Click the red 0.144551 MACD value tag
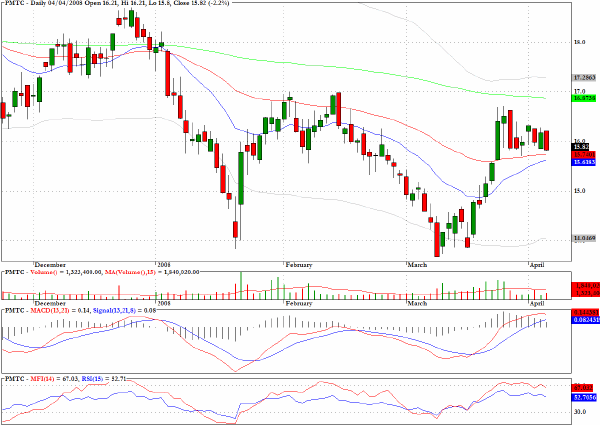This screenshot has width=600, height=425. (585, 312)
